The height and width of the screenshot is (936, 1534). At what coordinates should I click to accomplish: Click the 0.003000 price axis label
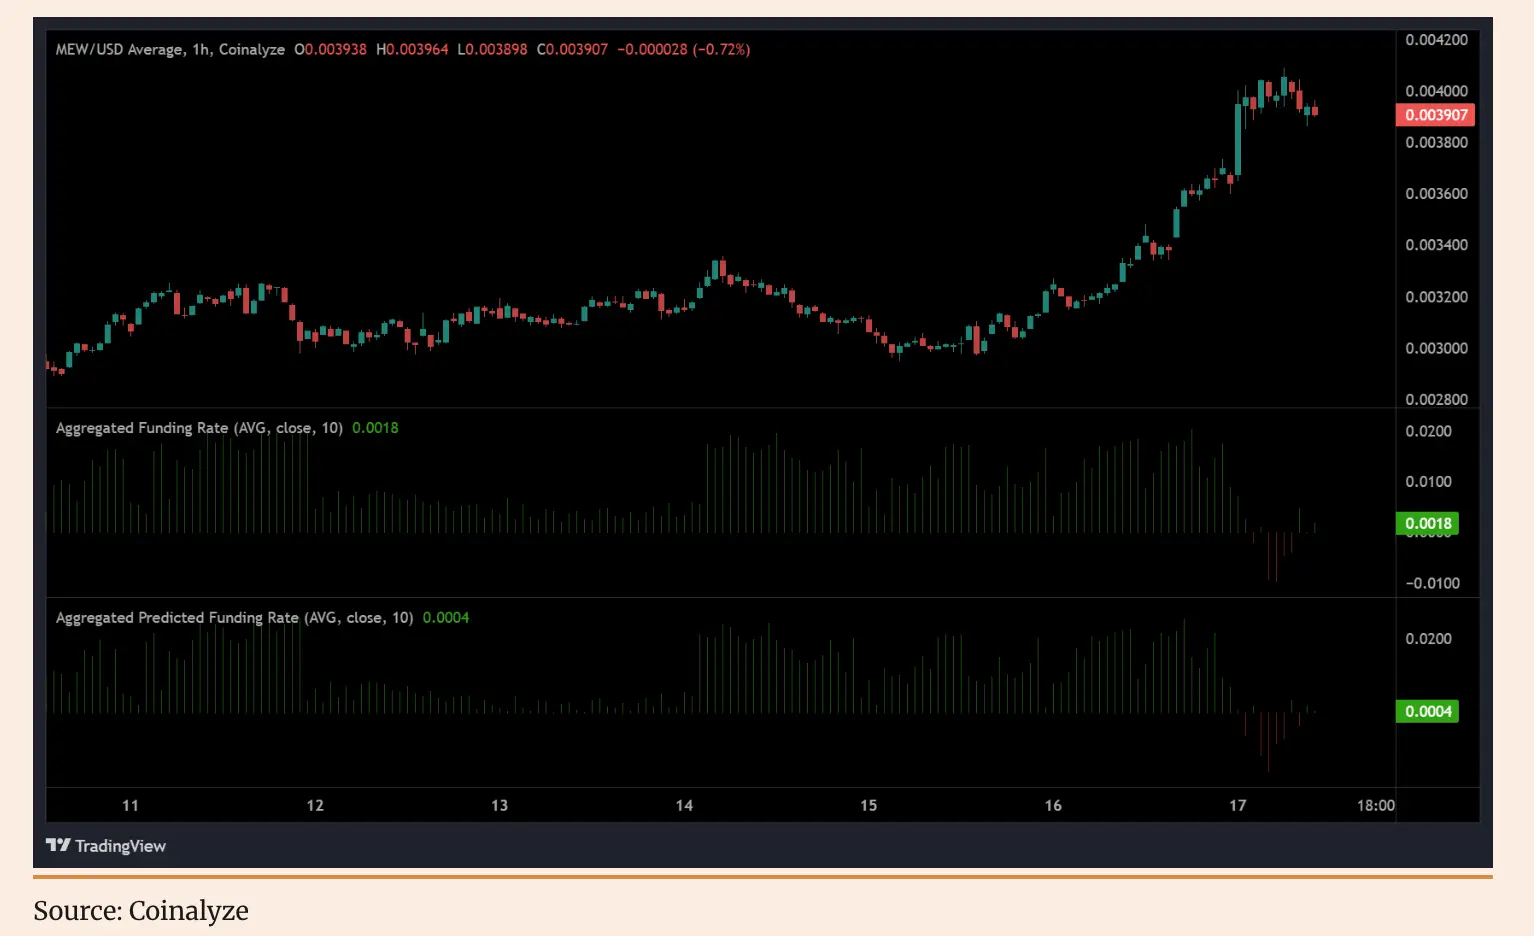(1437, 348)
